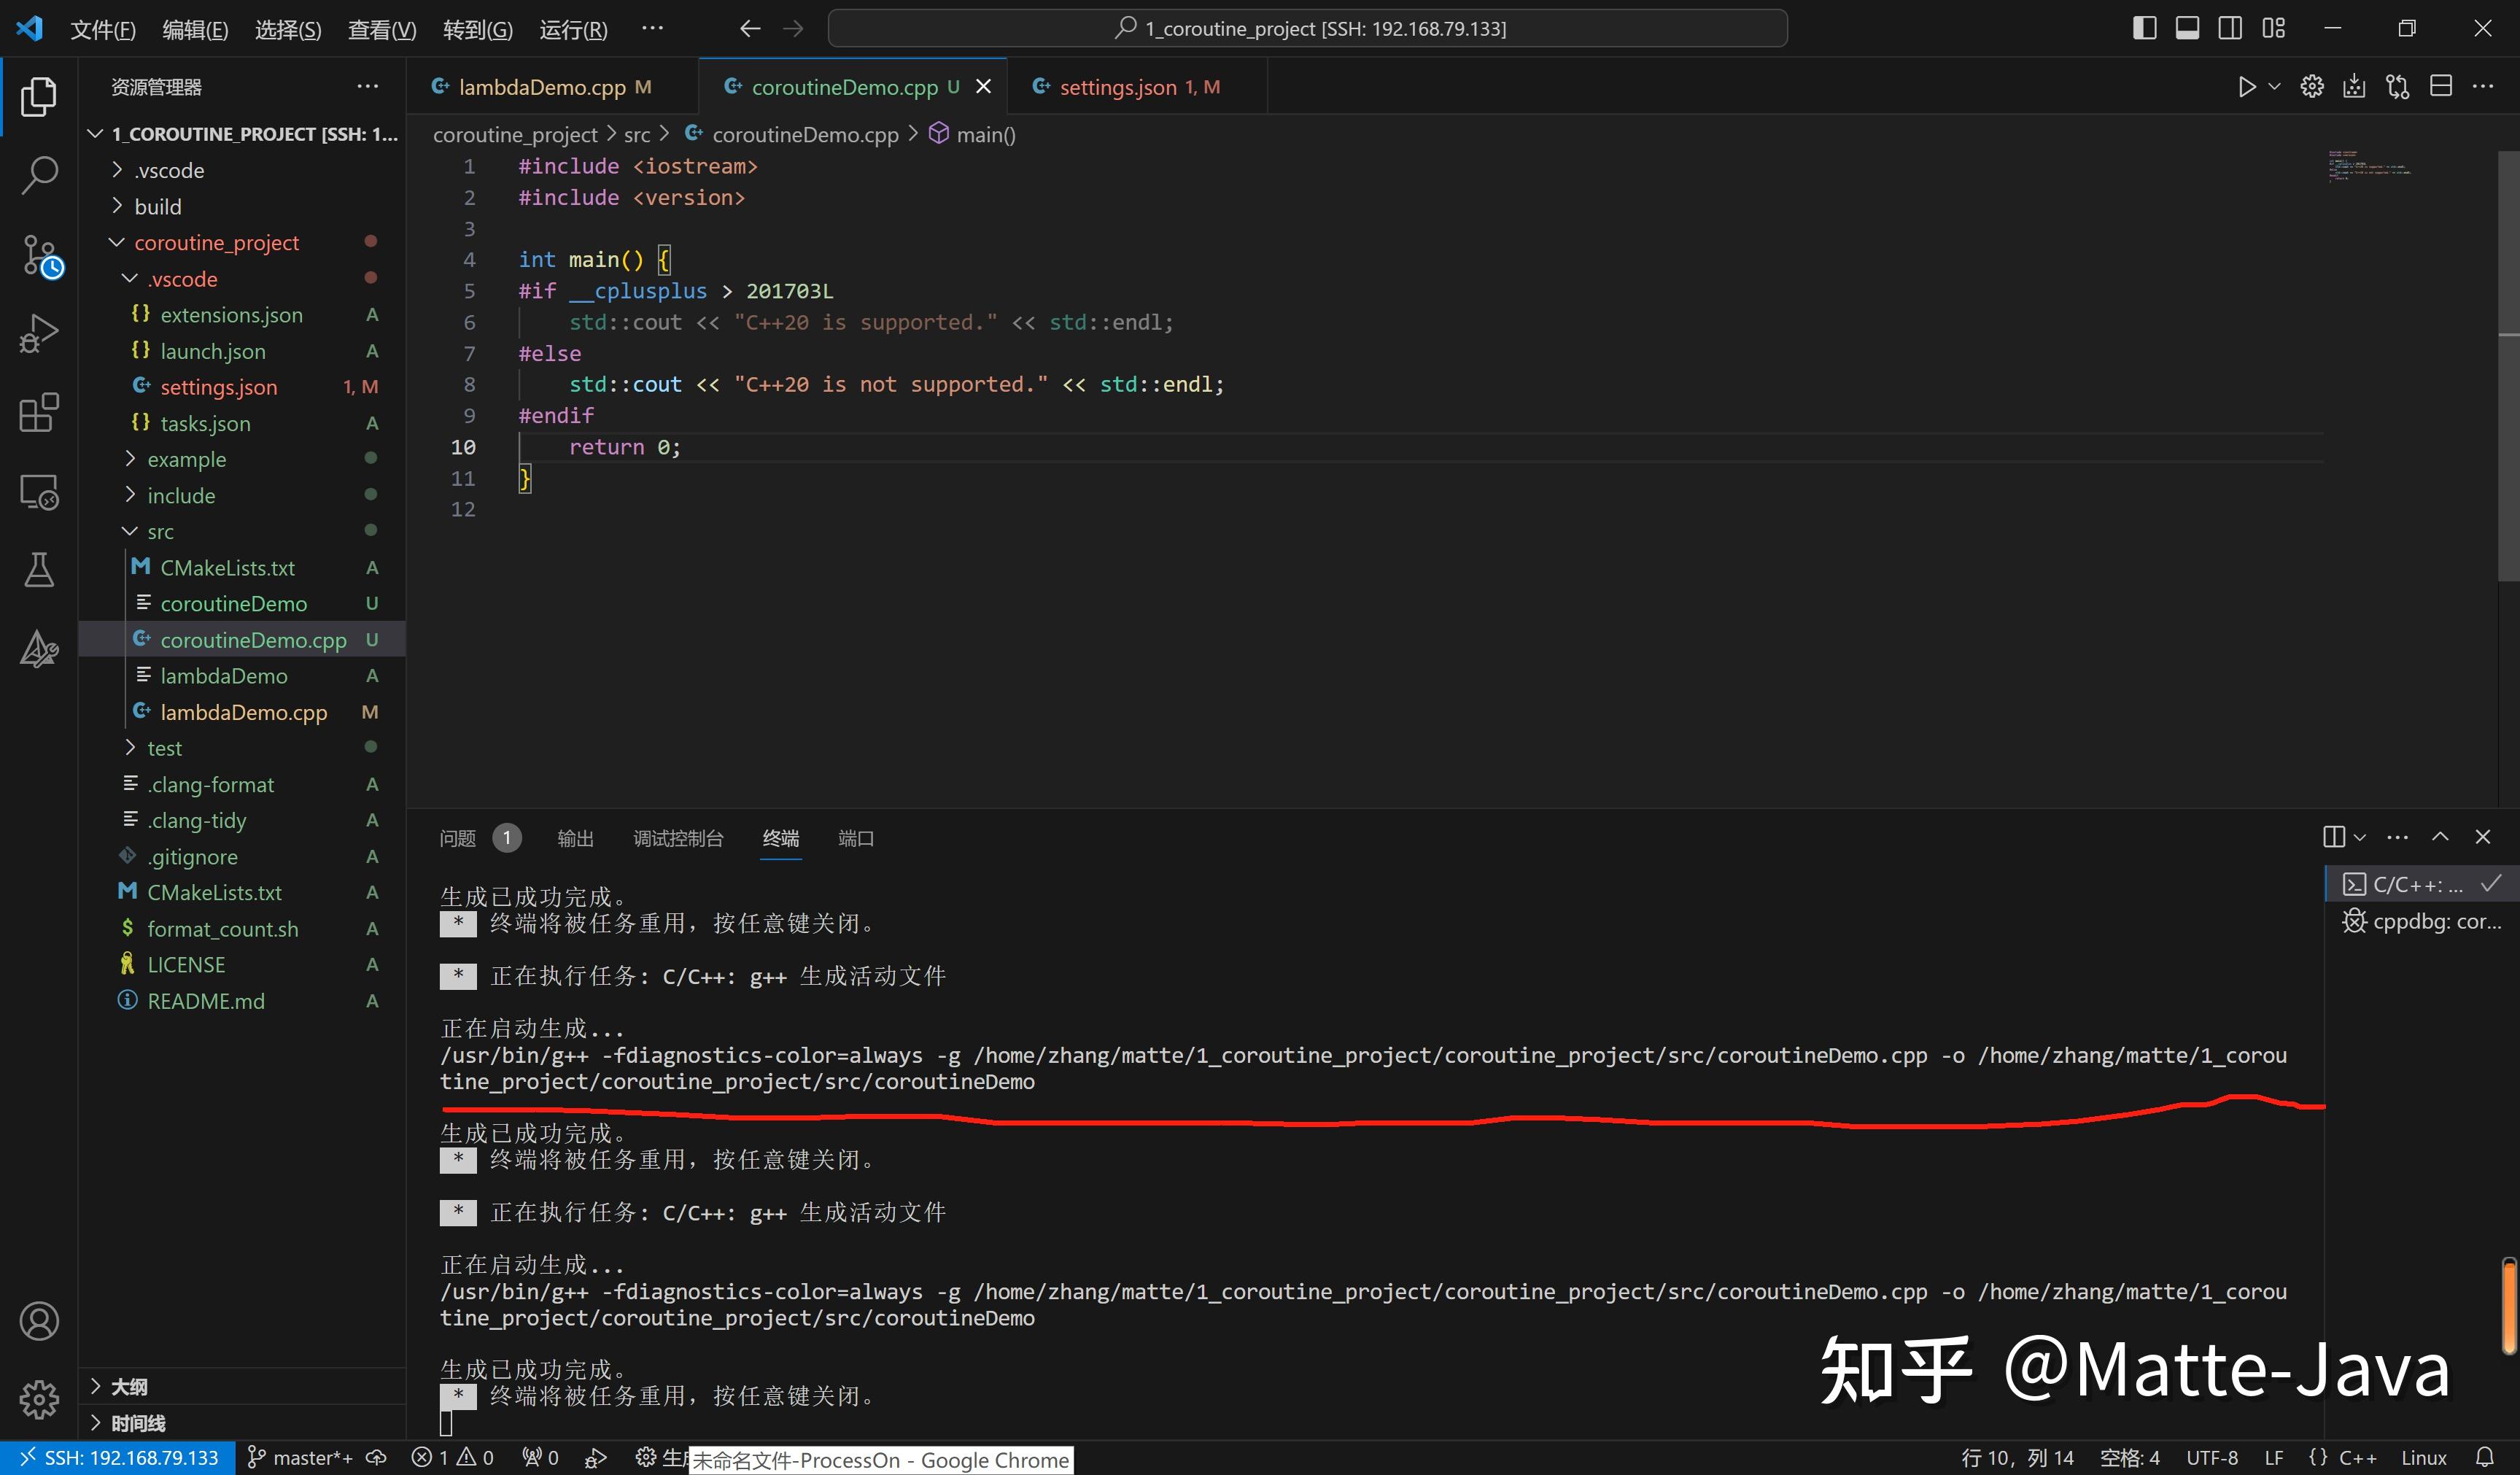Image resolution: width=2520 pixels, height=1475 pixels.
Task: Run the coroutineDemo.cpp file with the play icon
Action: (2247, 86)
